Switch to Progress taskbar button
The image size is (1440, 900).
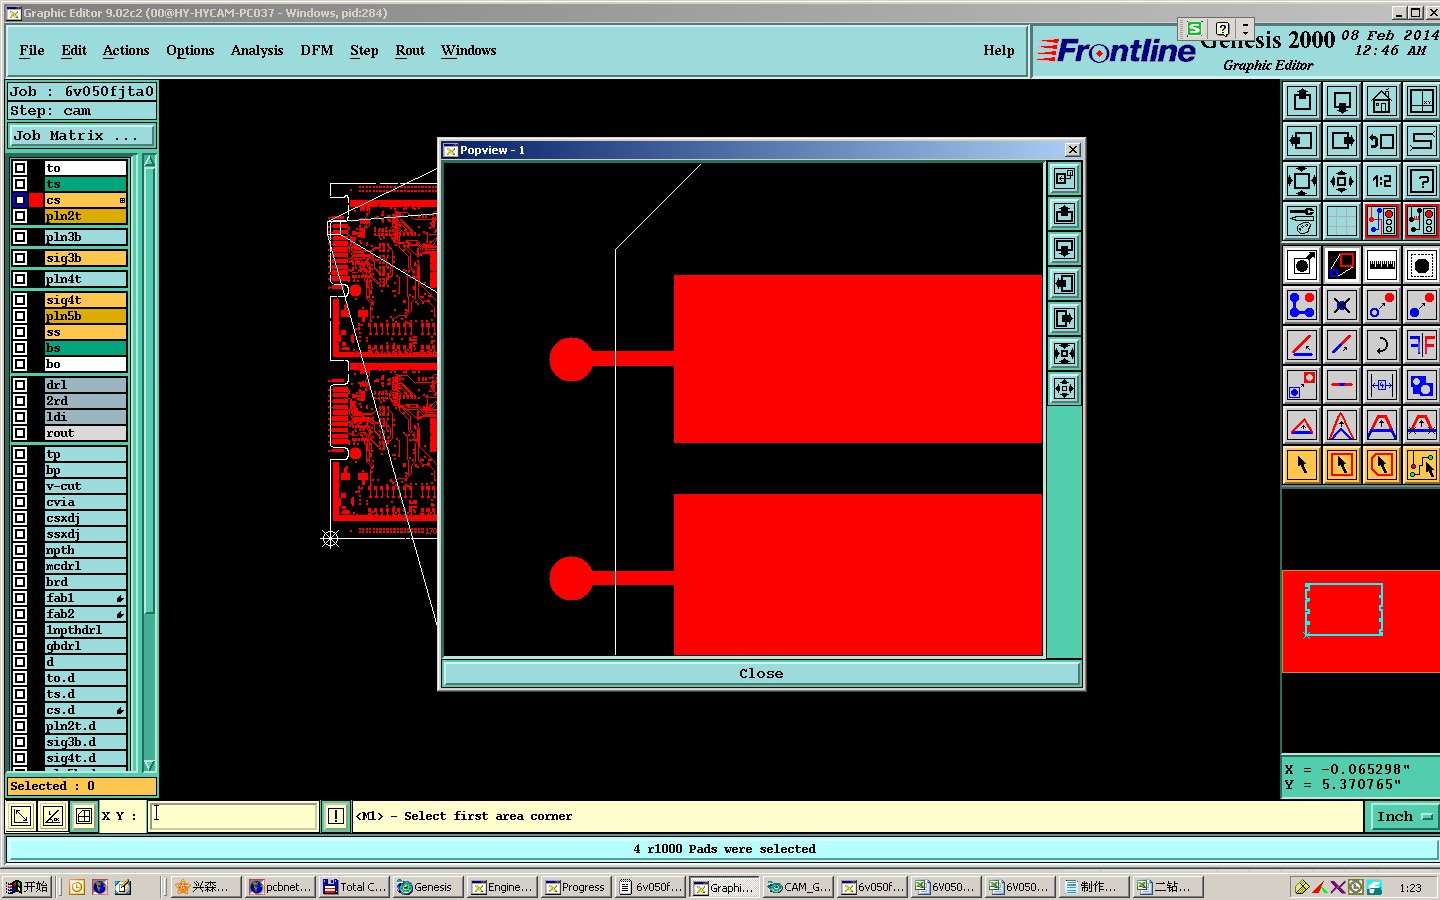pos(576,887)
